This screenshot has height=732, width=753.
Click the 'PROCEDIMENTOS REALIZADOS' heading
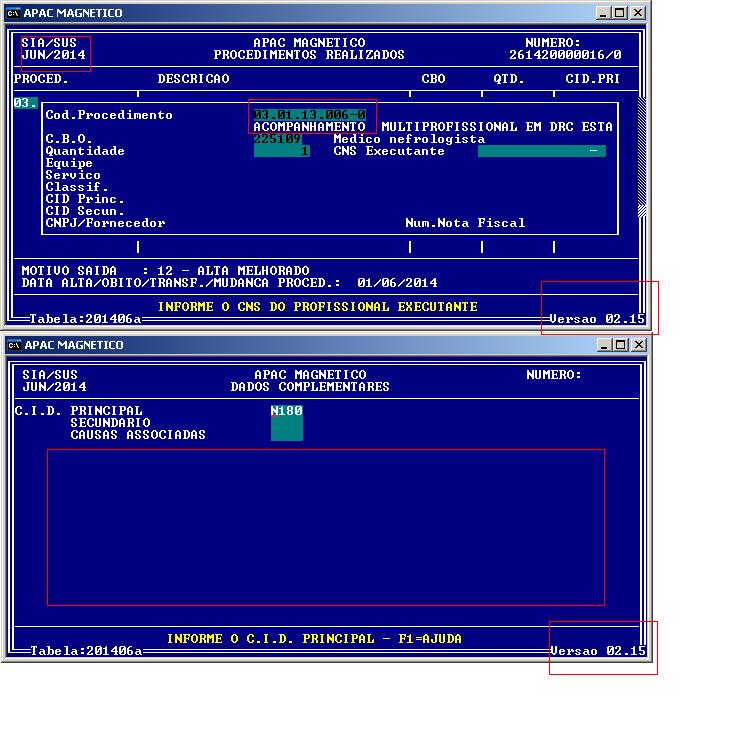pos(309,55)
